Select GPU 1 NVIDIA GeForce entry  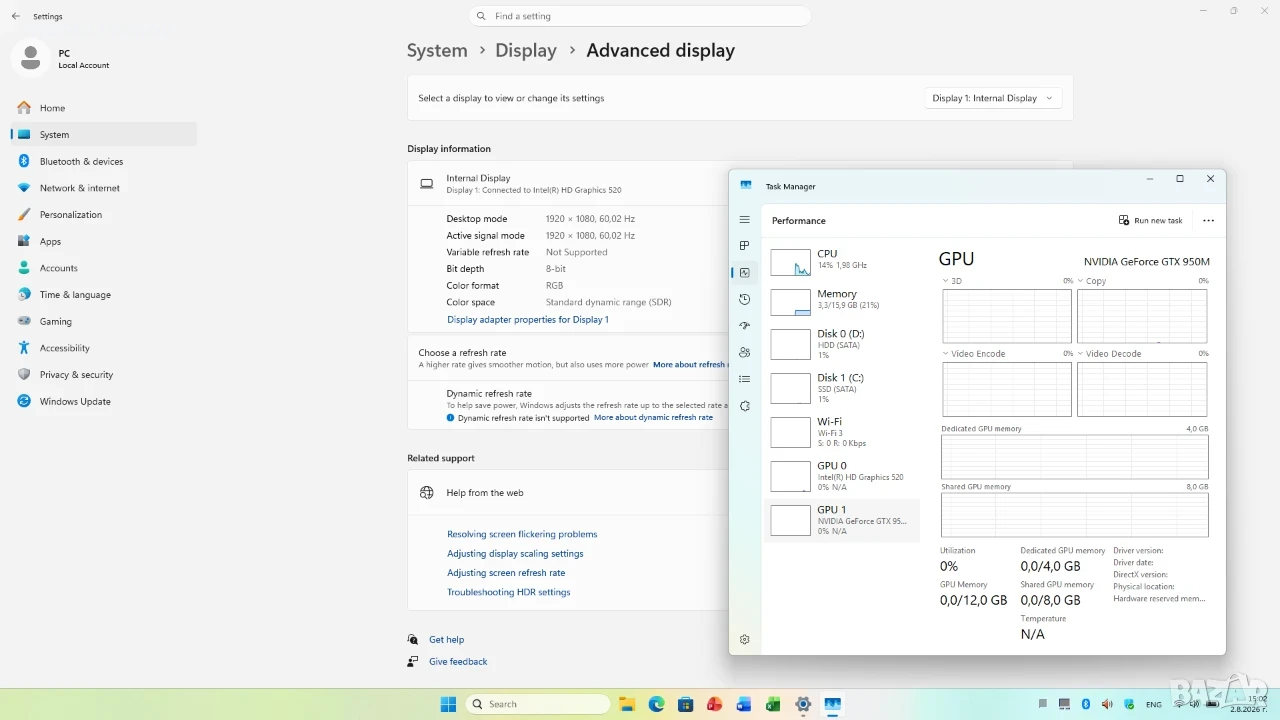pyautogui.click(x=842, y=520)
